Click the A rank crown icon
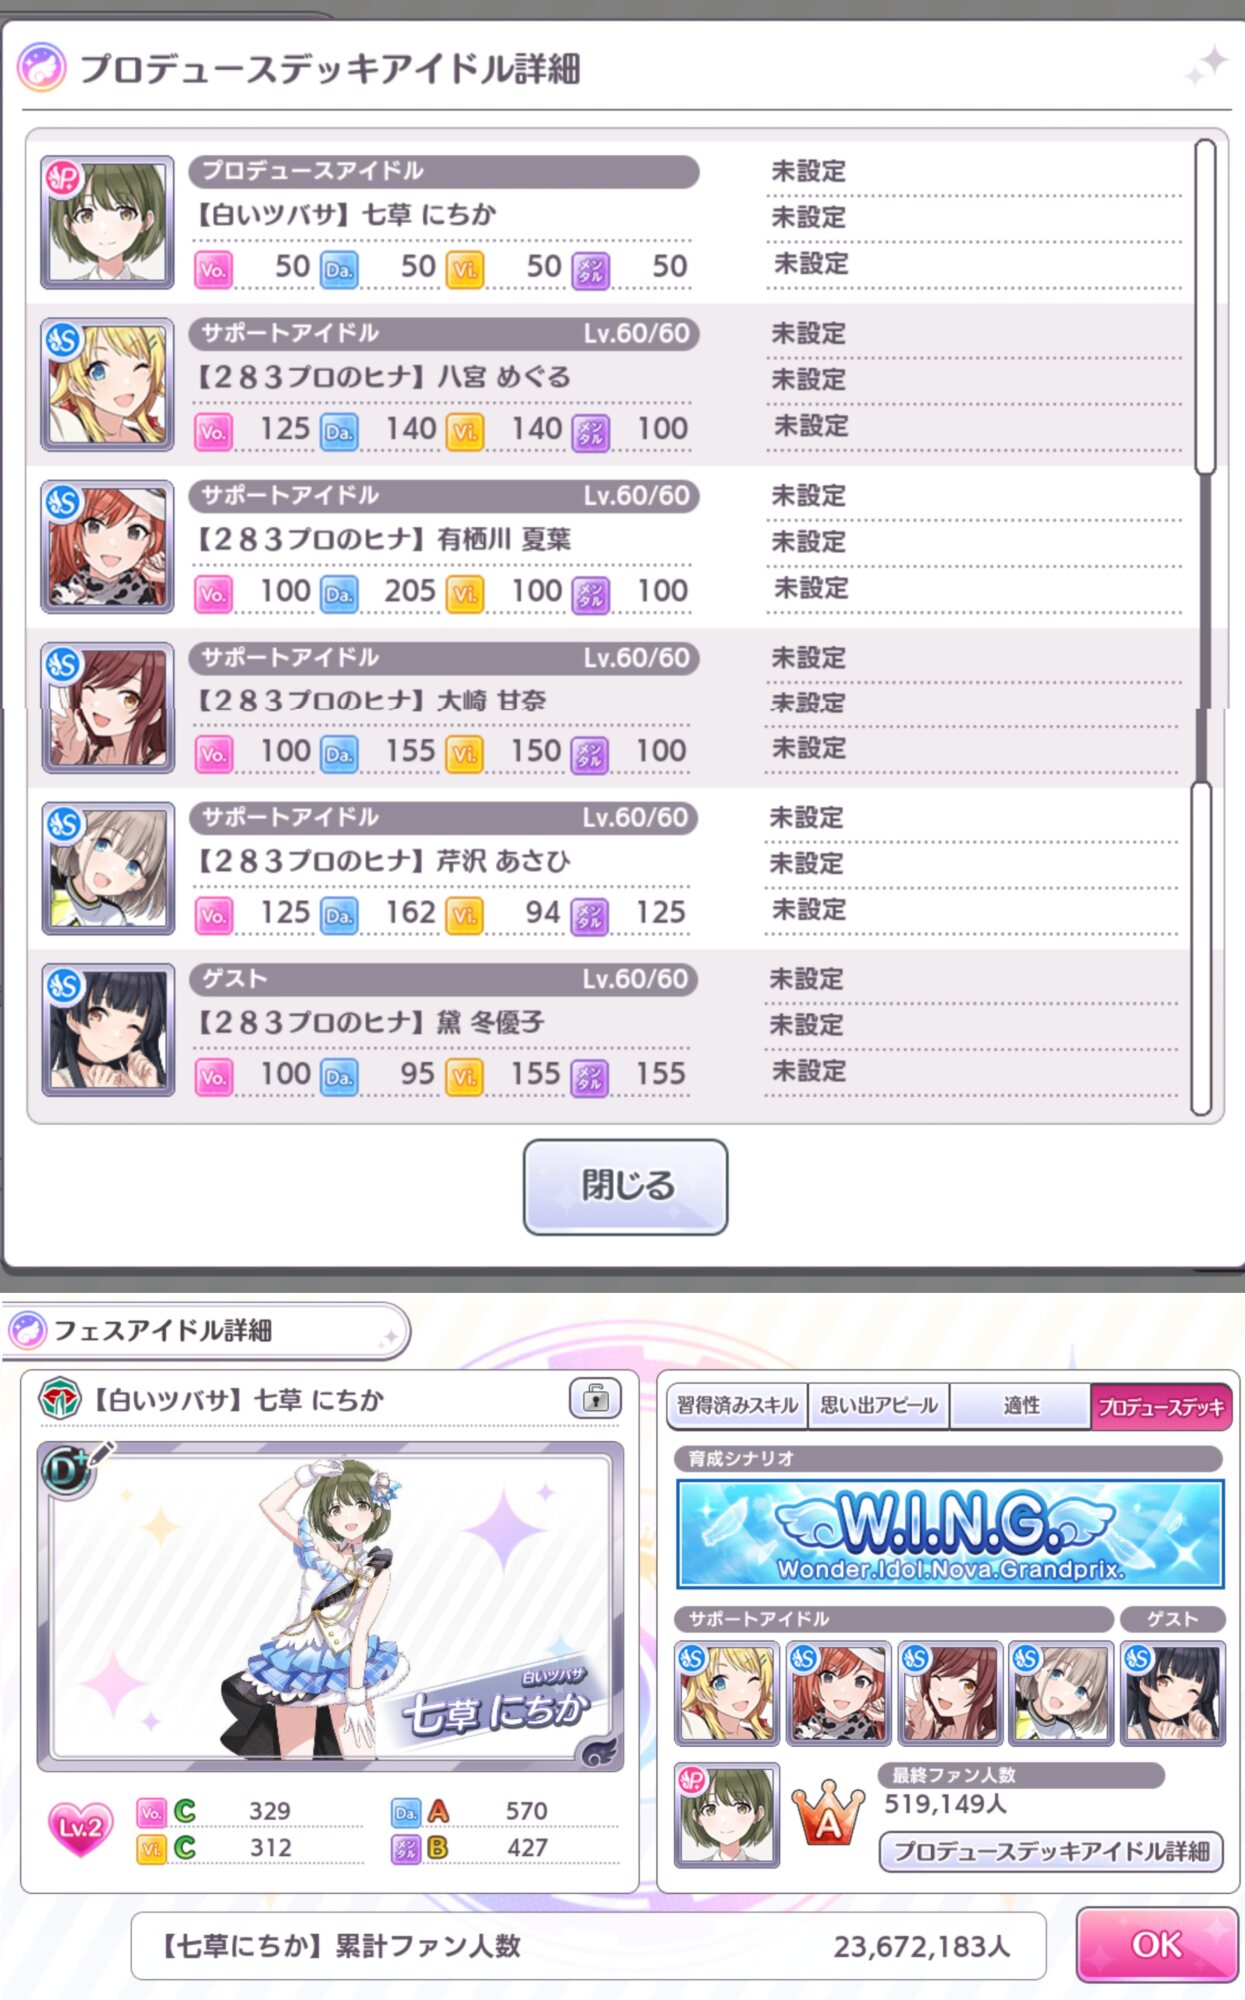This screenshot has height=2000, width=1245. point(828,1815)
